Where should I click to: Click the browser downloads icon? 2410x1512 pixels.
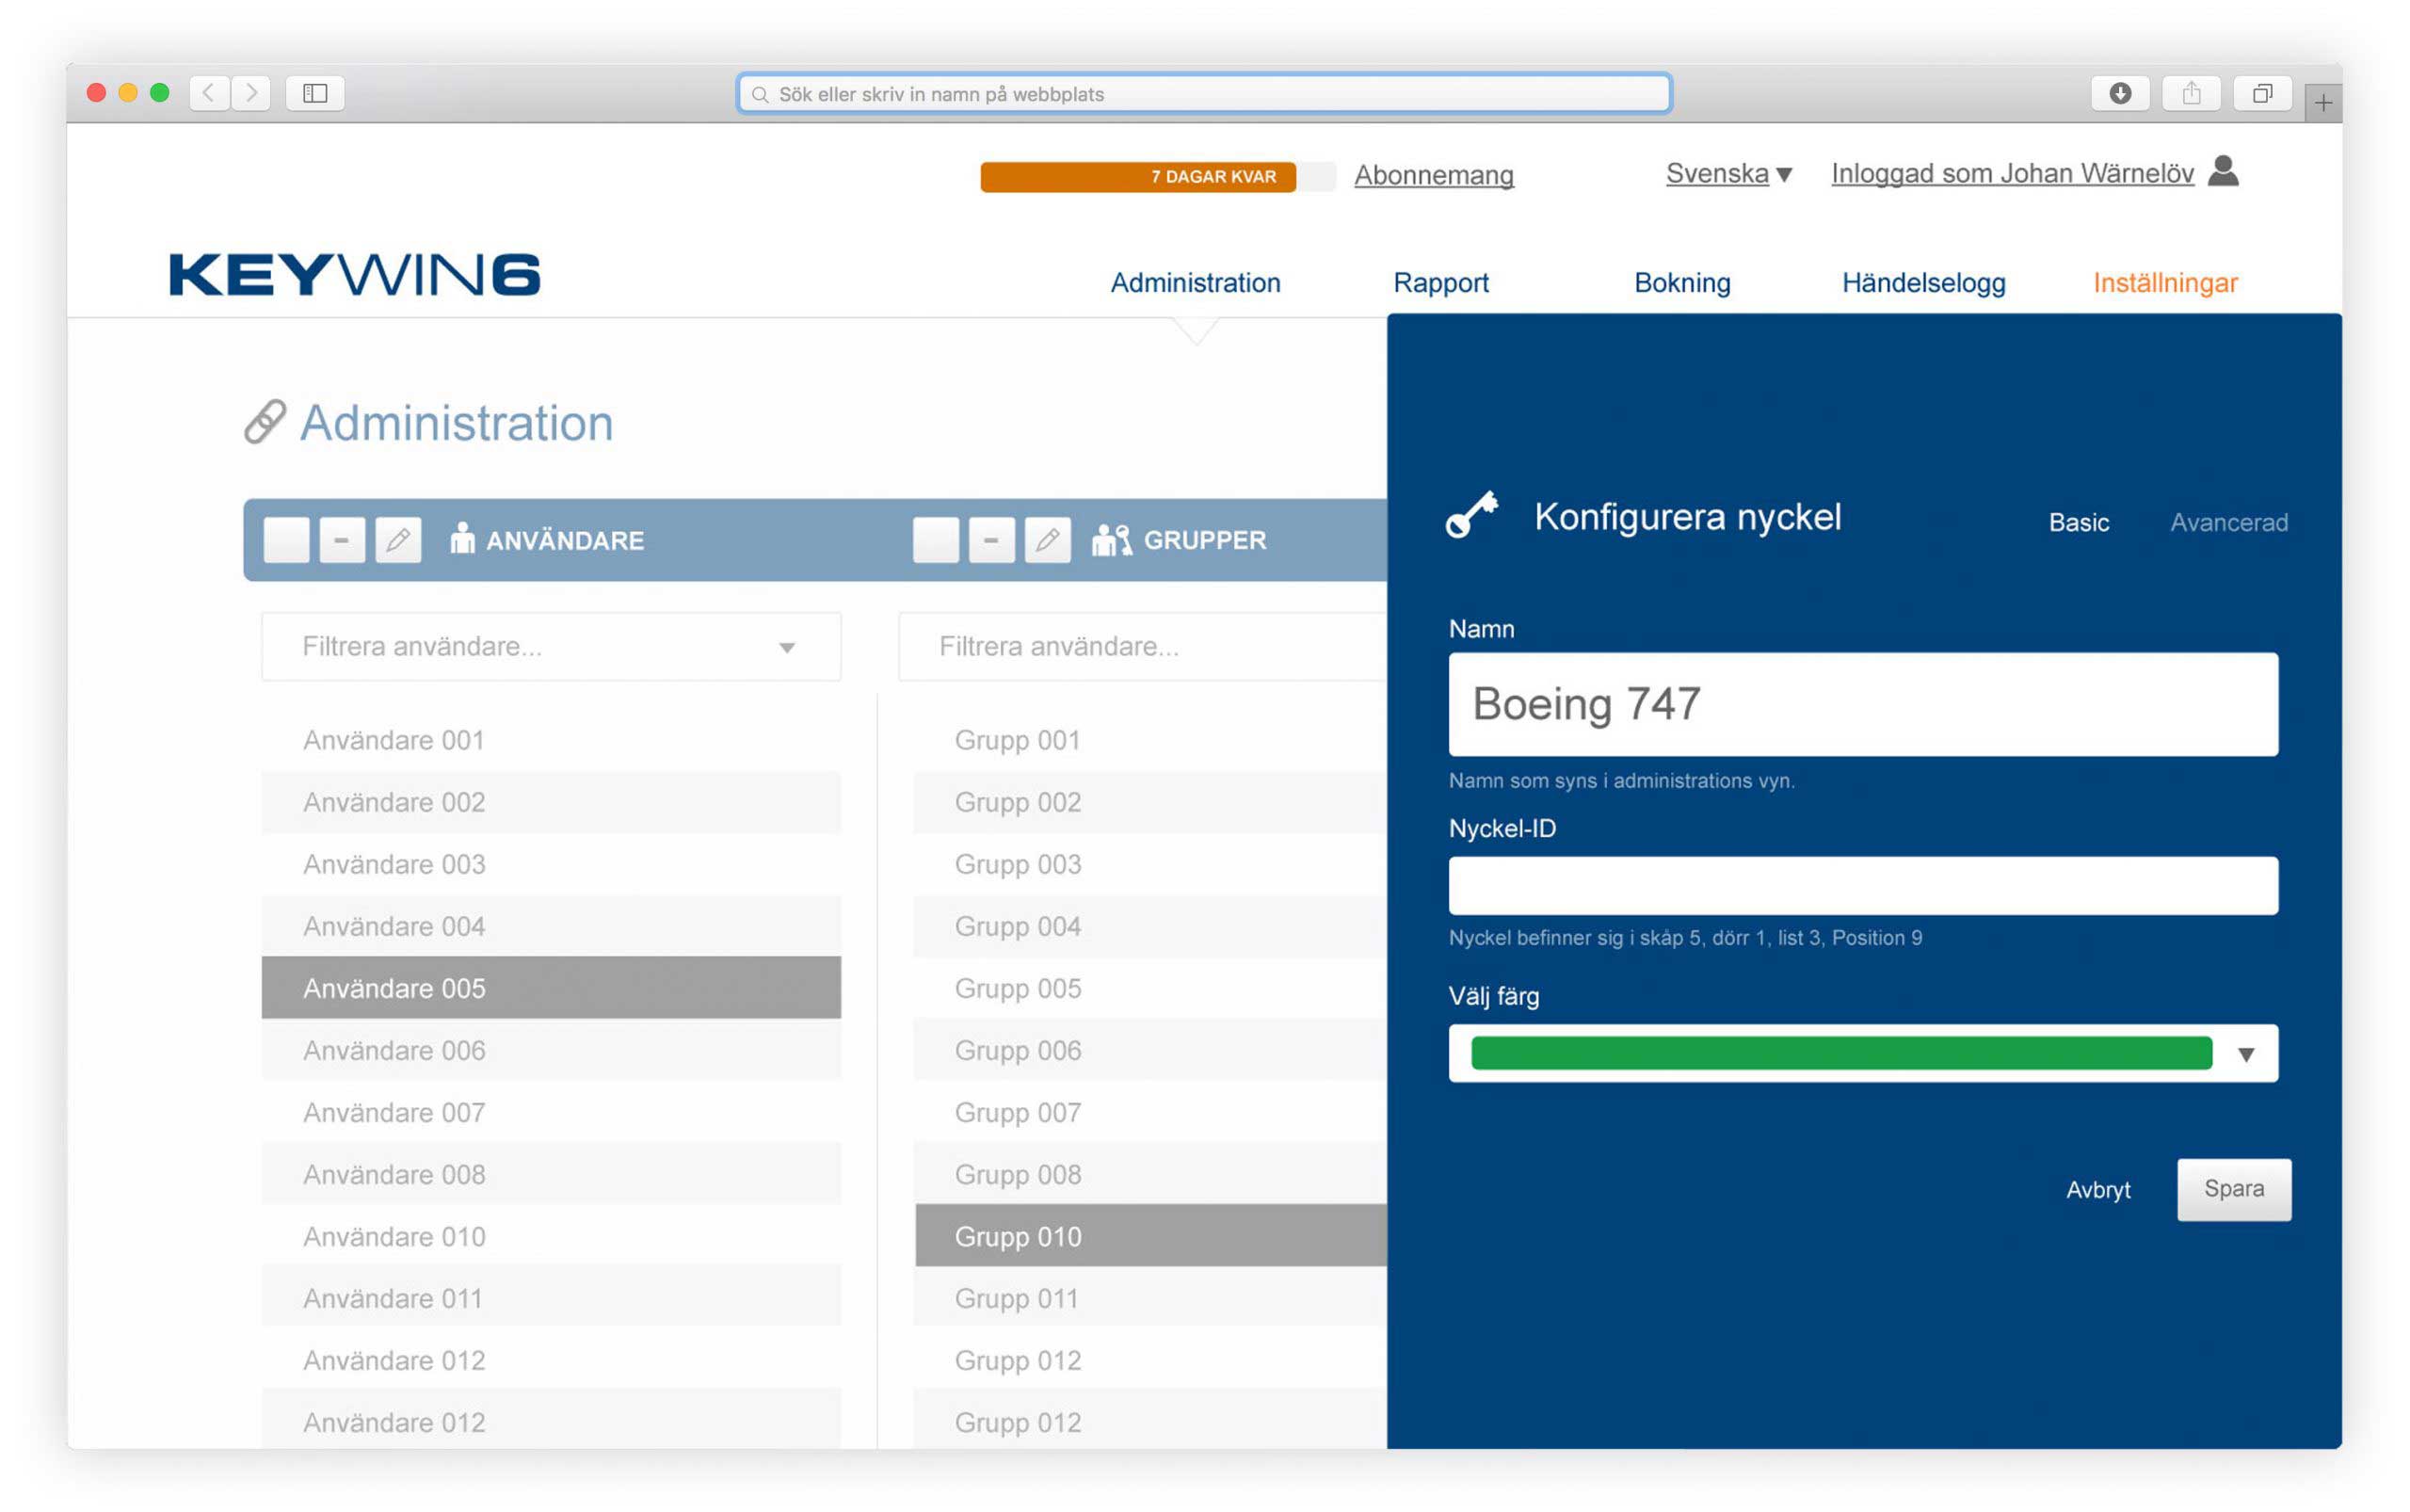click(x=2119, y=93)
